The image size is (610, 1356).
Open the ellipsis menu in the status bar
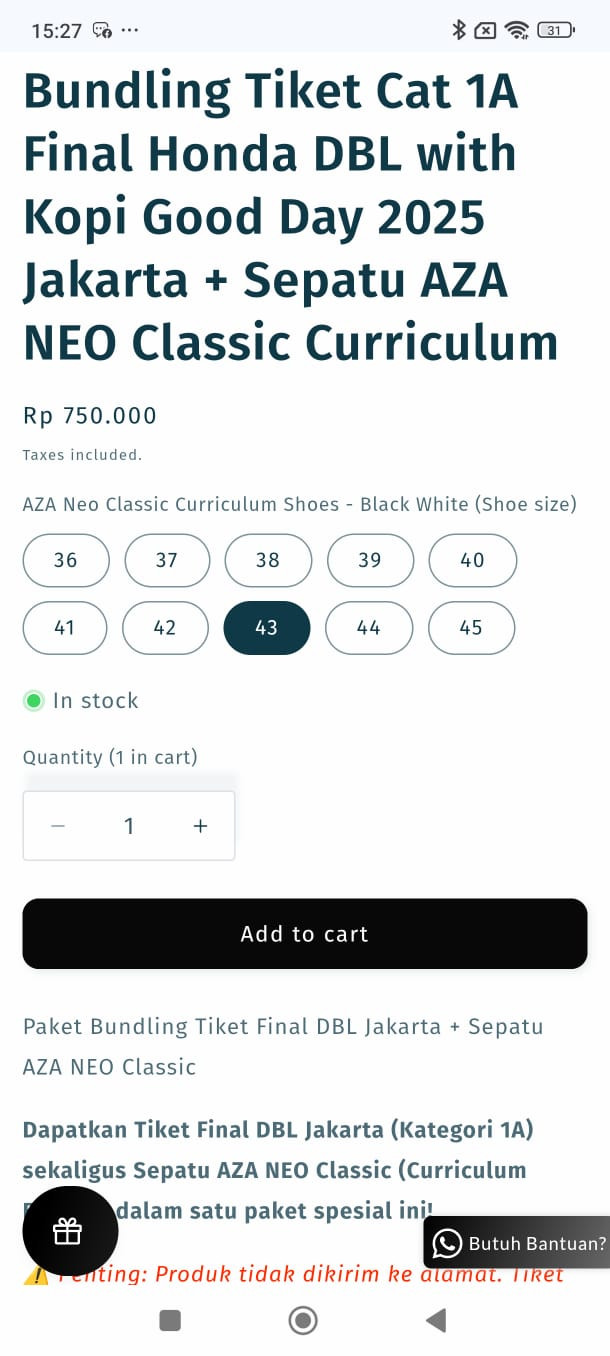130,31
